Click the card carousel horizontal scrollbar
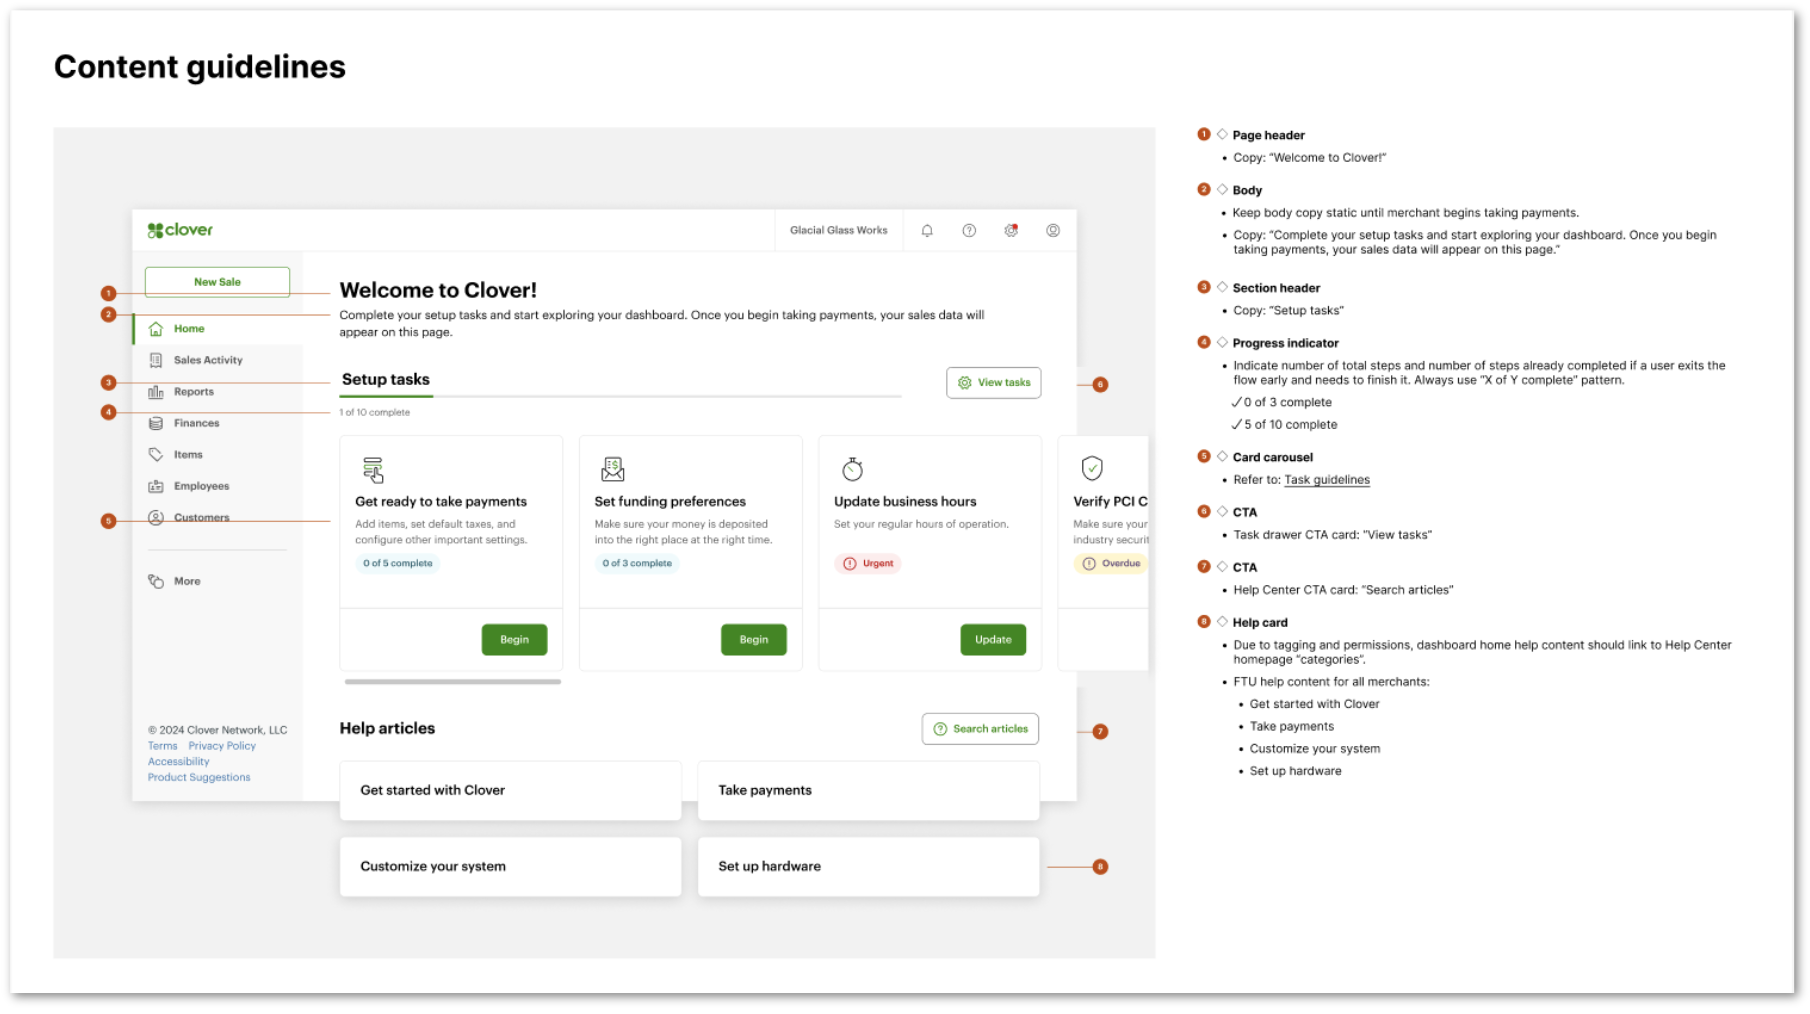Screen dimensions: 1810x1014 453,682
